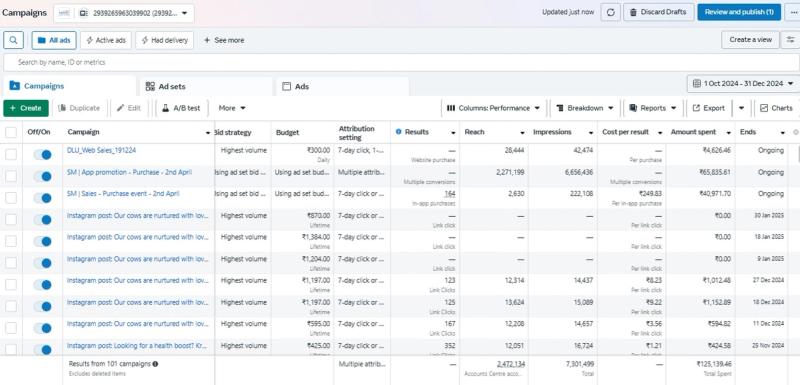
Task: Click the Reach column header arrow
Action: point(522,133)
